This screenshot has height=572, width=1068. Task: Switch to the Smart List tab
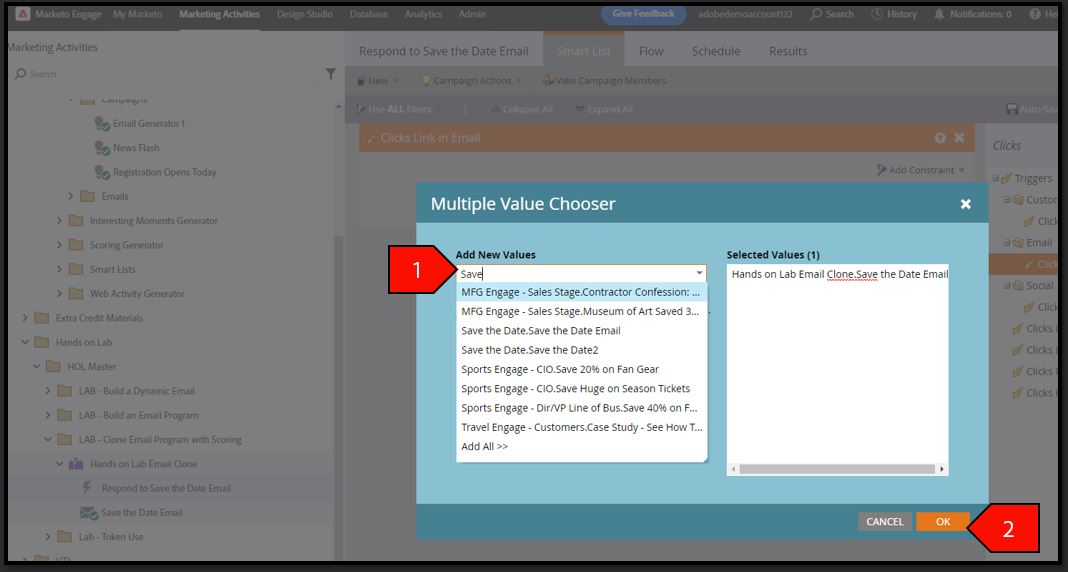pos(584,51)
